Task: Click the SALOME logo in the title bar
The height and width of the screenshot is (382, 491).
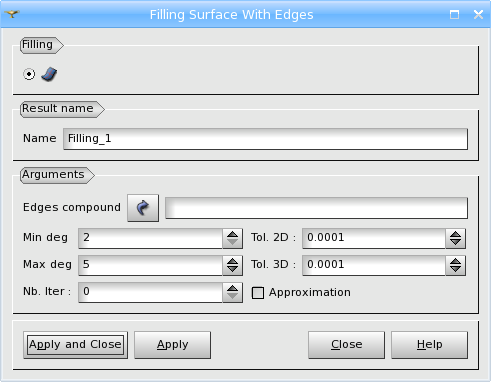Action: coord(12,14)
